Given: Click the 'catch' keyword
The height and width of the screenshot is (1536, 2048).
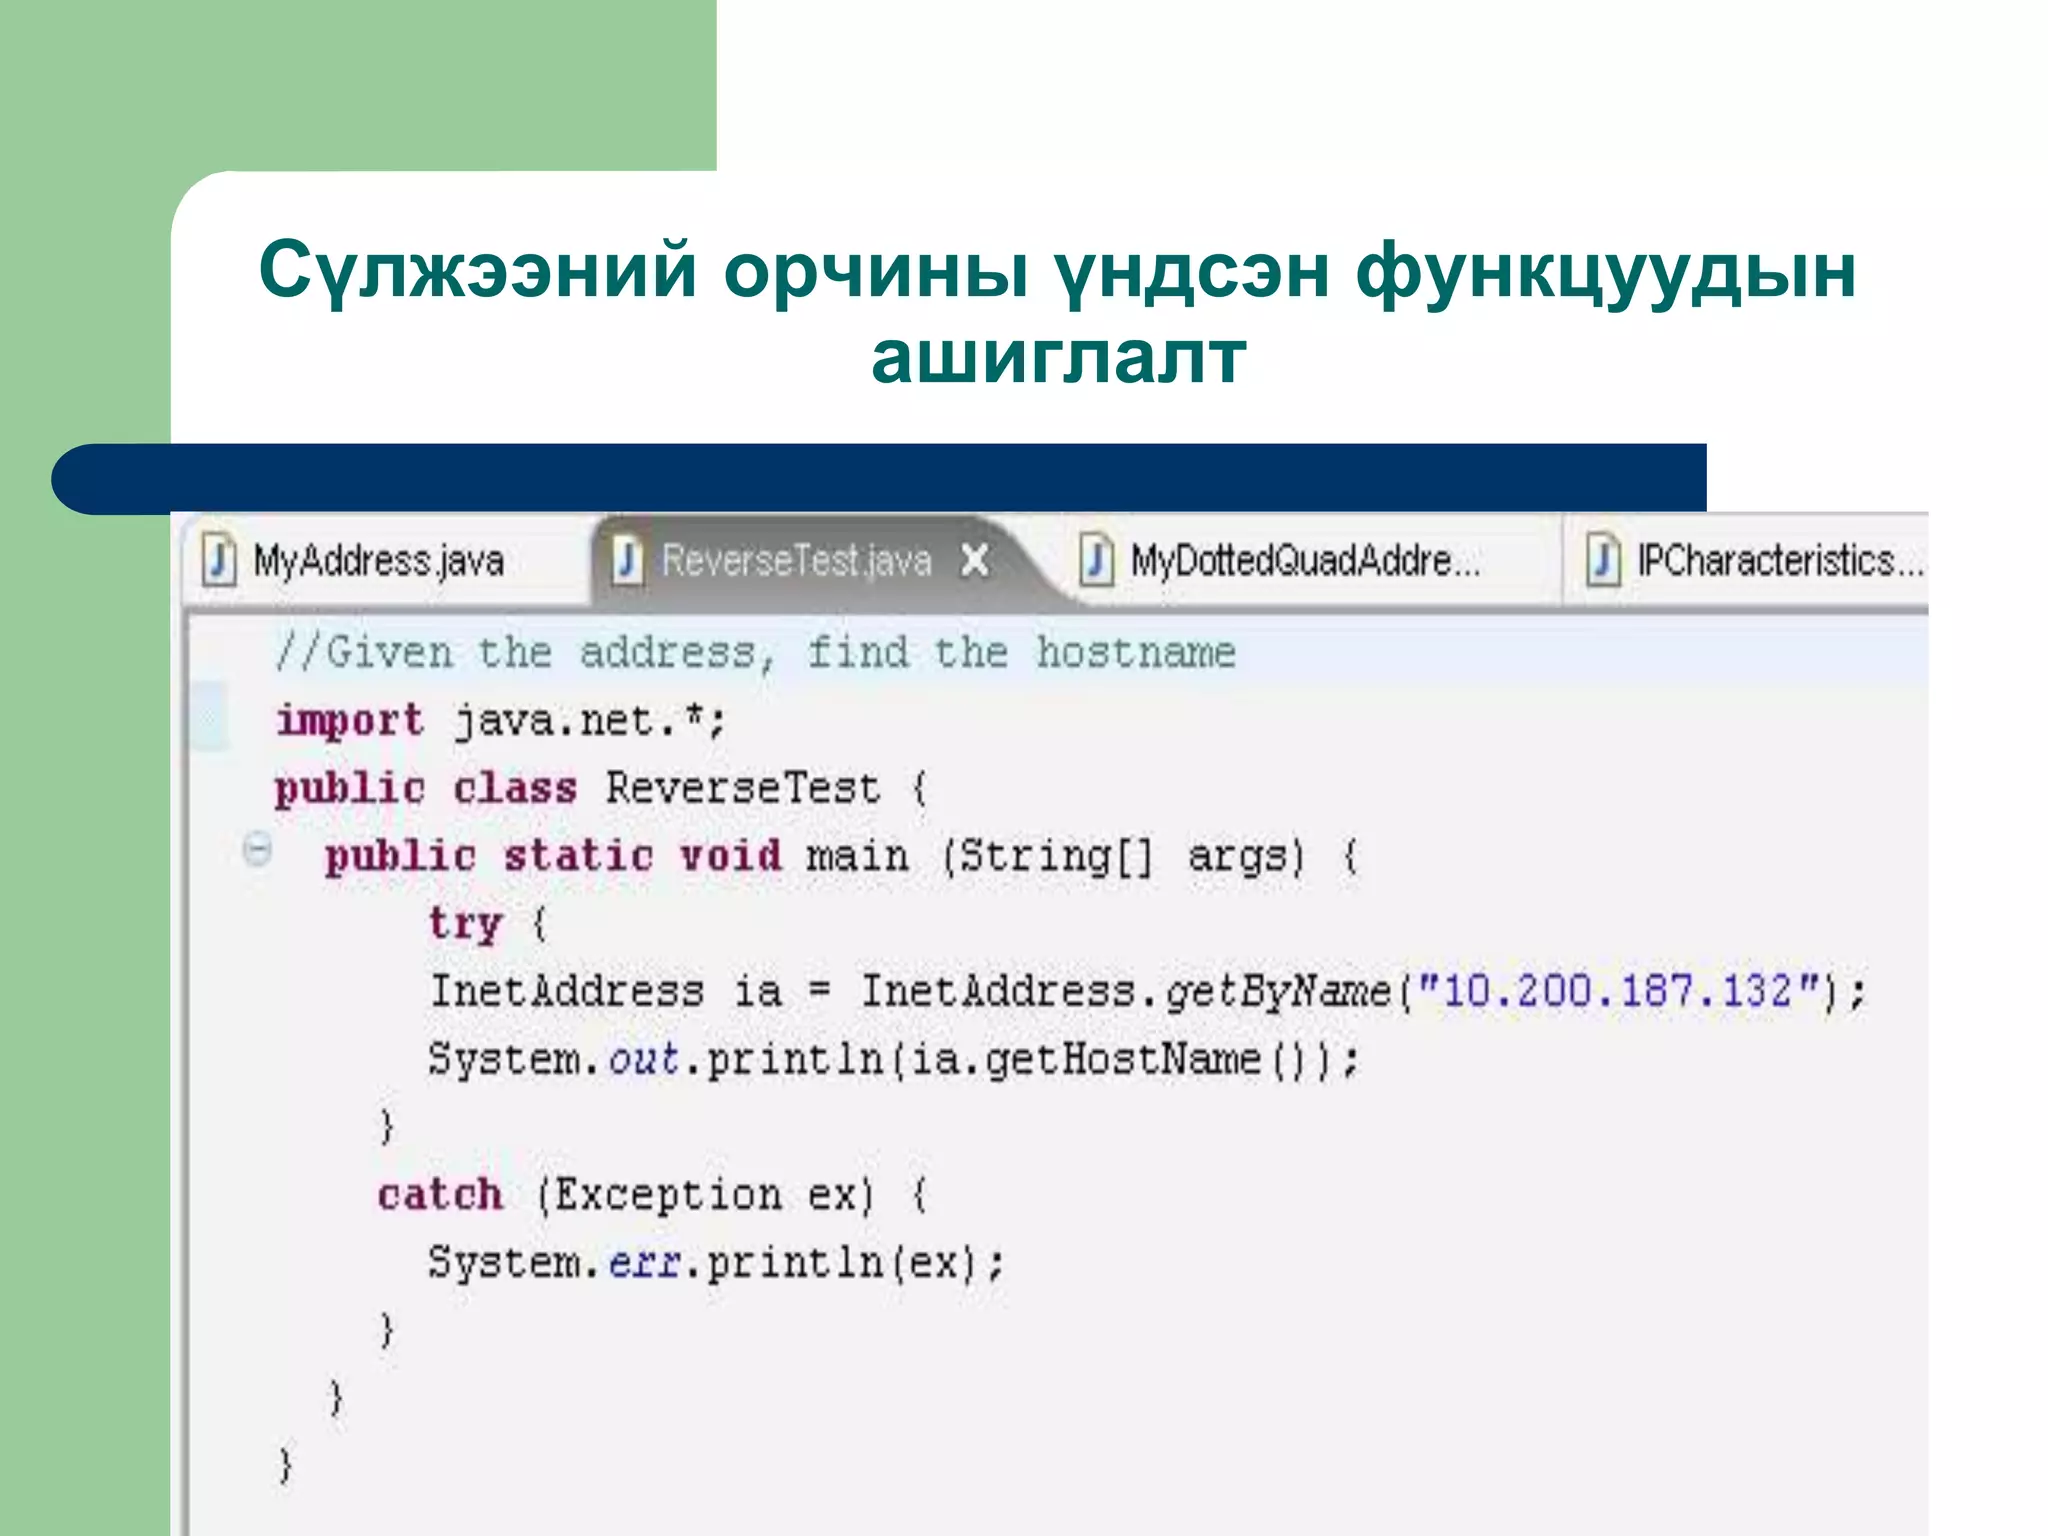Looking at the screenshot, I should coord(440,1195).
